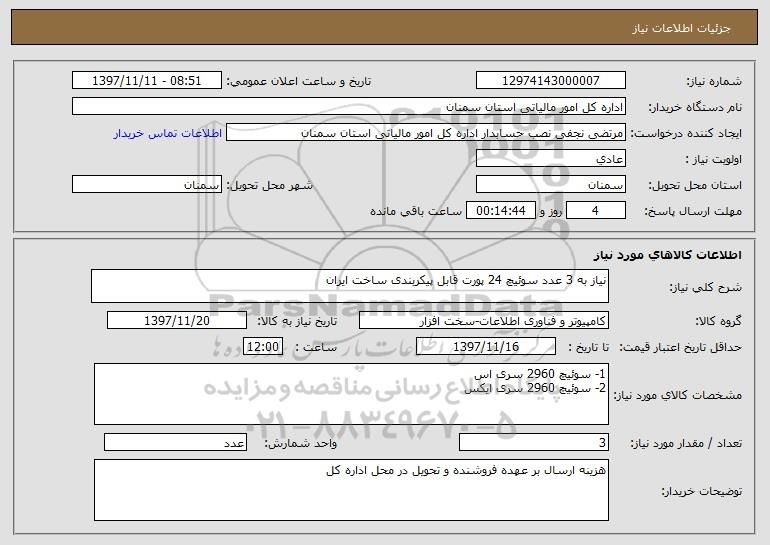Click the general need description text box
Screen dimensions: 770x545
tap(350, 286)
